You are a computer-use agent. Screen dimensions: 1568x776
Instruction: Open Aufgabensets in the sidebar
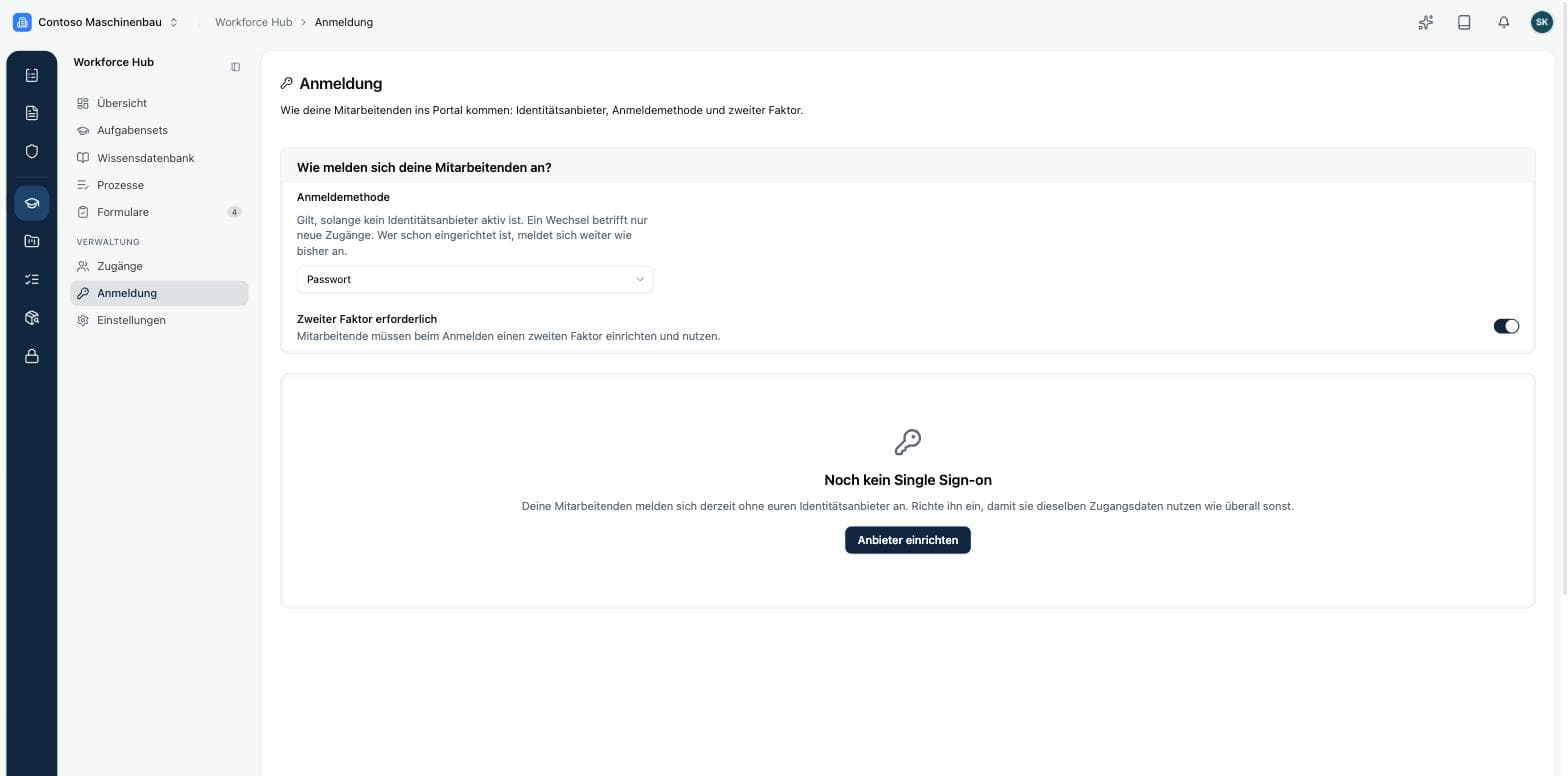pos(159,130)
